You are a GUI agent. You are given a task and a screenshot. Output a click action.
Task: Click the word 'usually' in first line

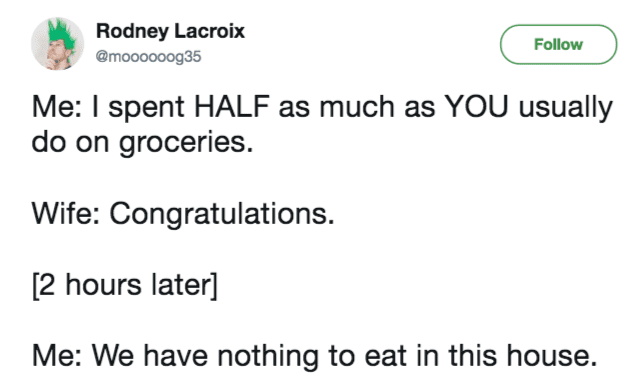[x=566, y=109]
